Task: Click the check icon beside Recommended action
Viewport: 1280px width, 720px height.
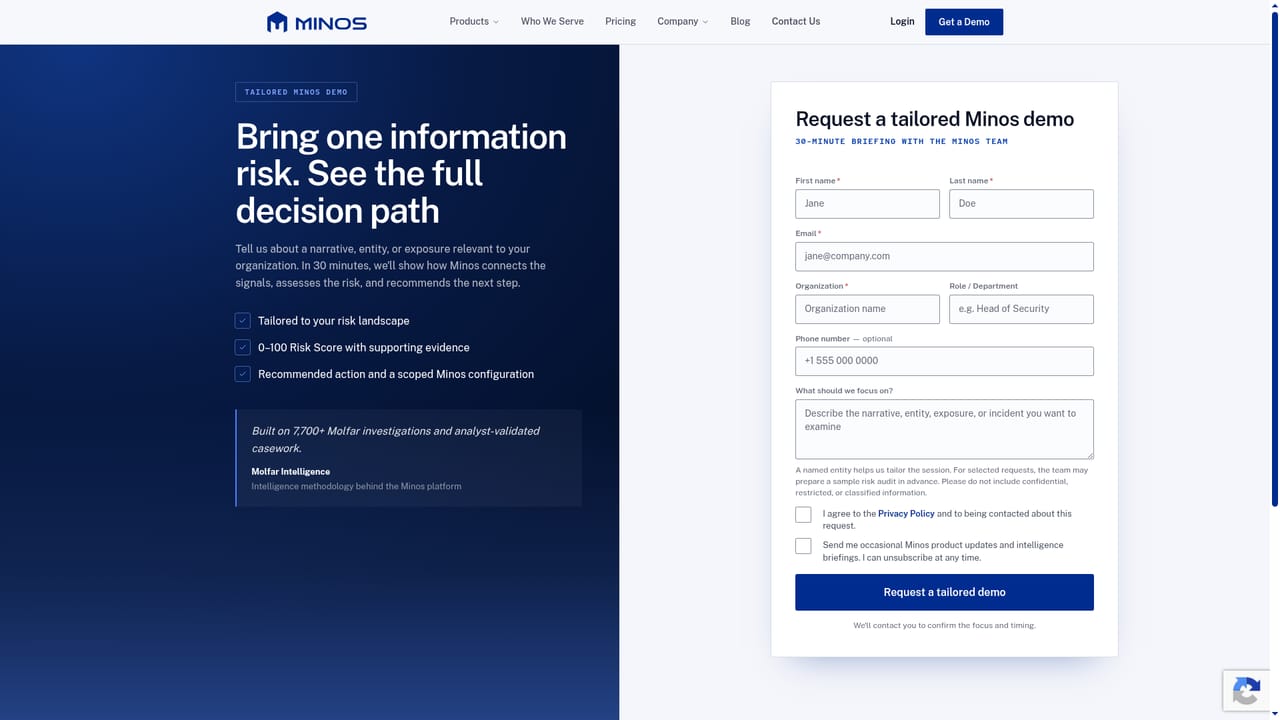Action: [242, 374]
